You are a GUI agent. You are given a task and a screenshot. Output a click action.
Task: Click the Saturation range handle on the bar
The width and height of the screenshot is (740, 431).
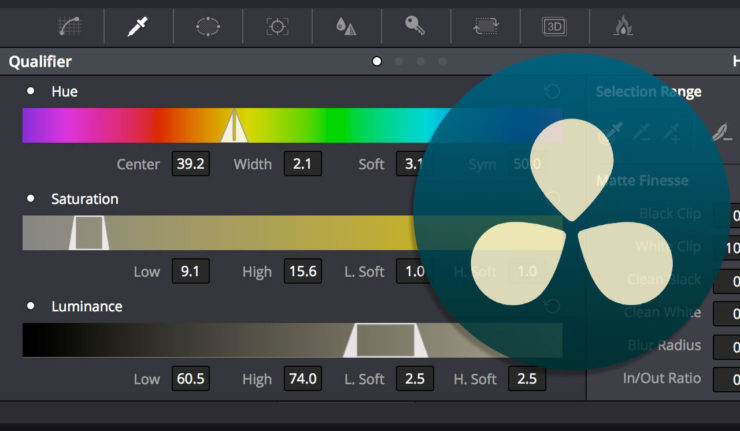[x=89, y=233]
